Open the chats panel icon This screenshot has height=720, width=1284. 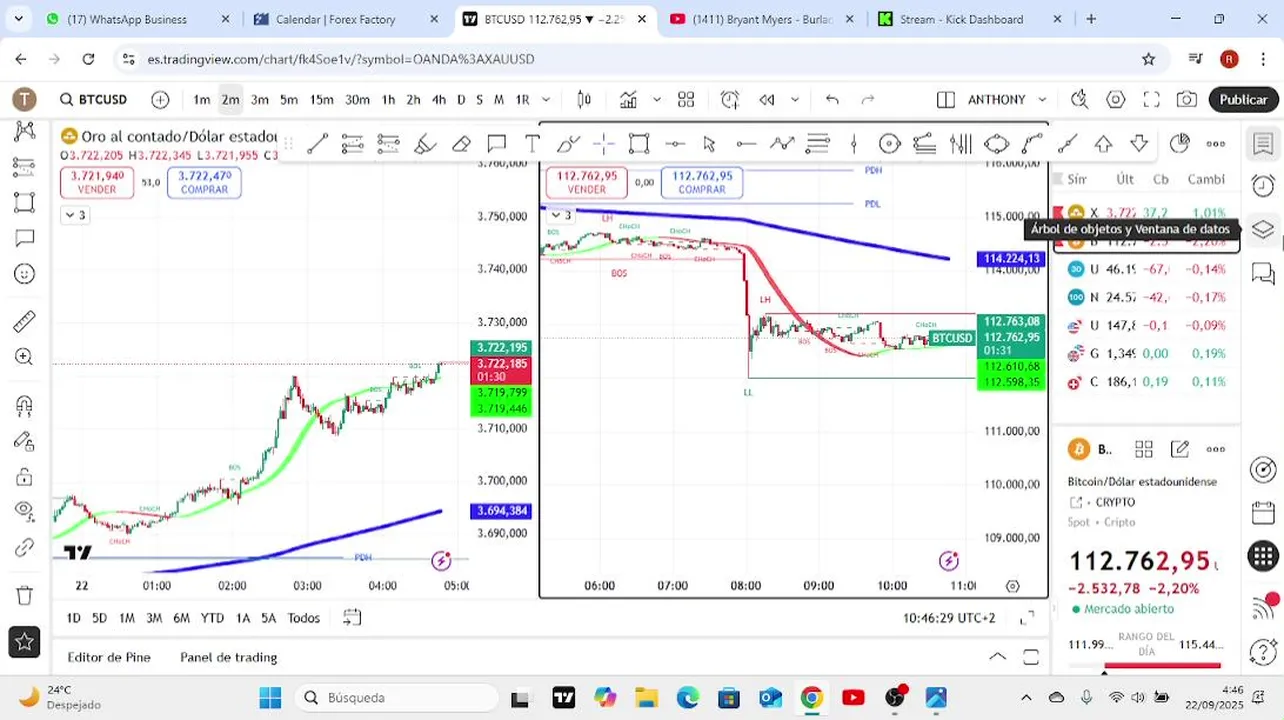coord(1263,272)
